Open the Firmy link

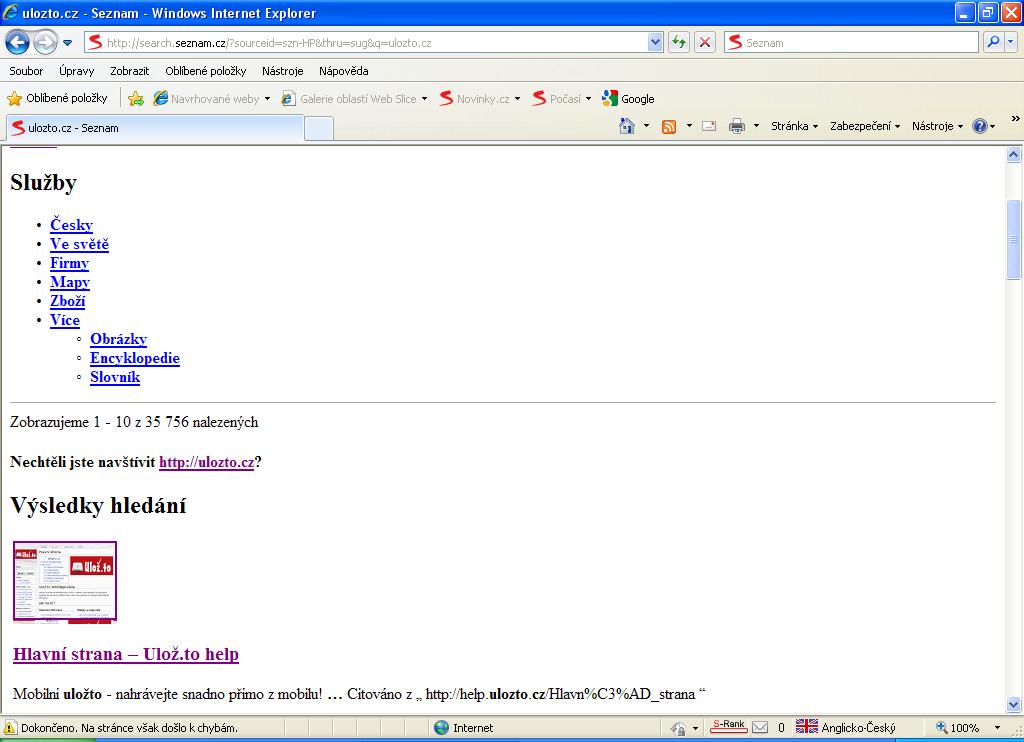(69, 263)
